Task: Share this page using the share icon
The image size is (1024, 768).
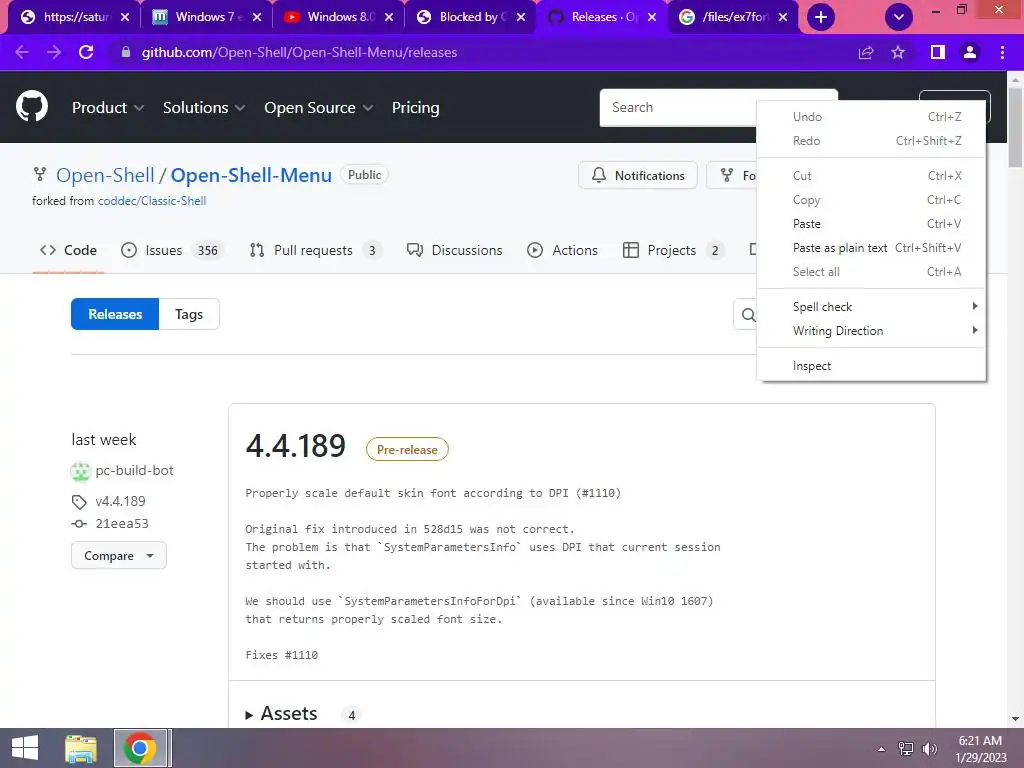Action: 866,52
